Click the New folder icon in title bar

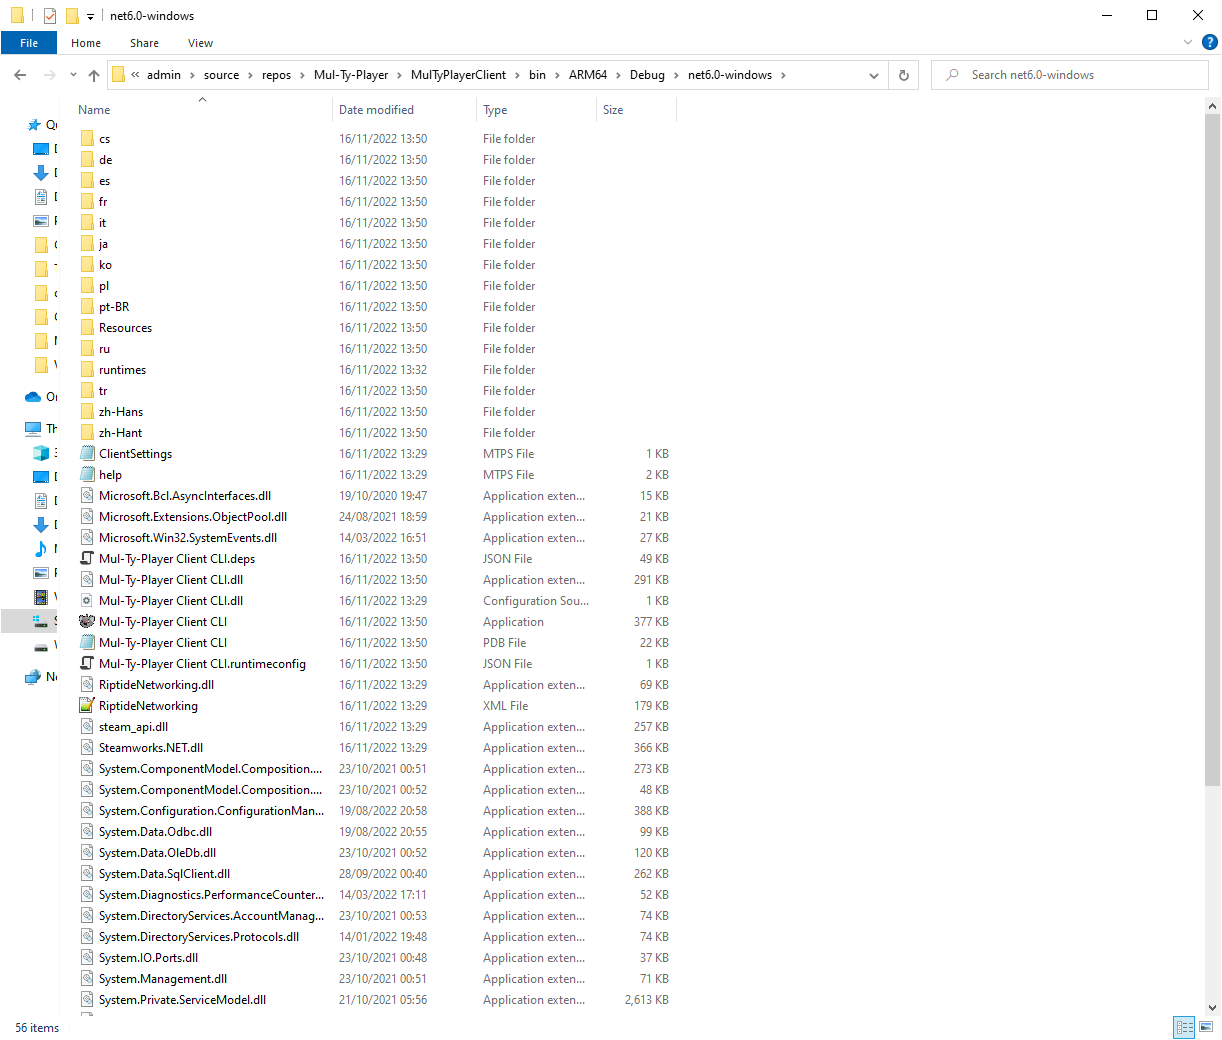point(72,16)
